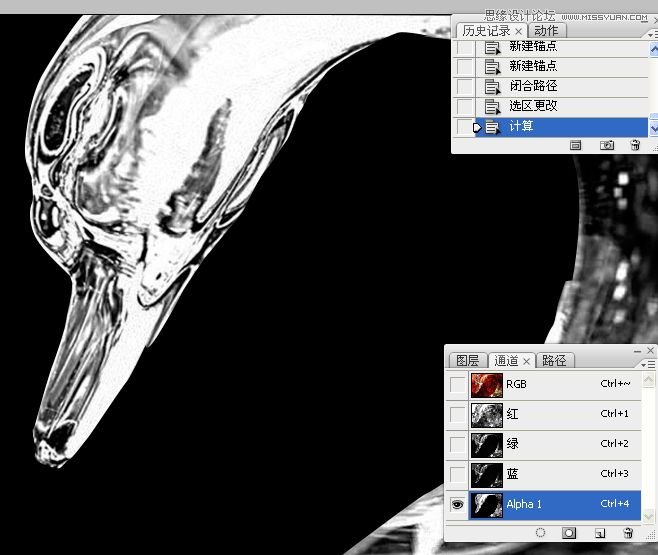This screenshot has height=555, width=658.
Task: Delete current channel trash icon
Action: tap(628, 533)
